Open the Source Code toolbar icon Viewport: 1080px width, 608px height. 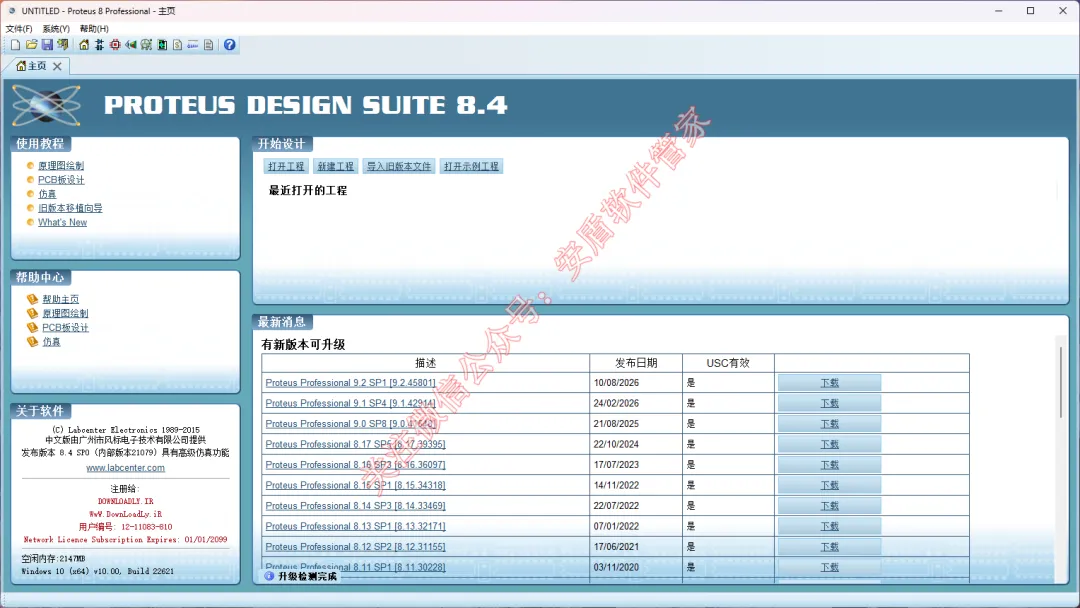(193, 45)
